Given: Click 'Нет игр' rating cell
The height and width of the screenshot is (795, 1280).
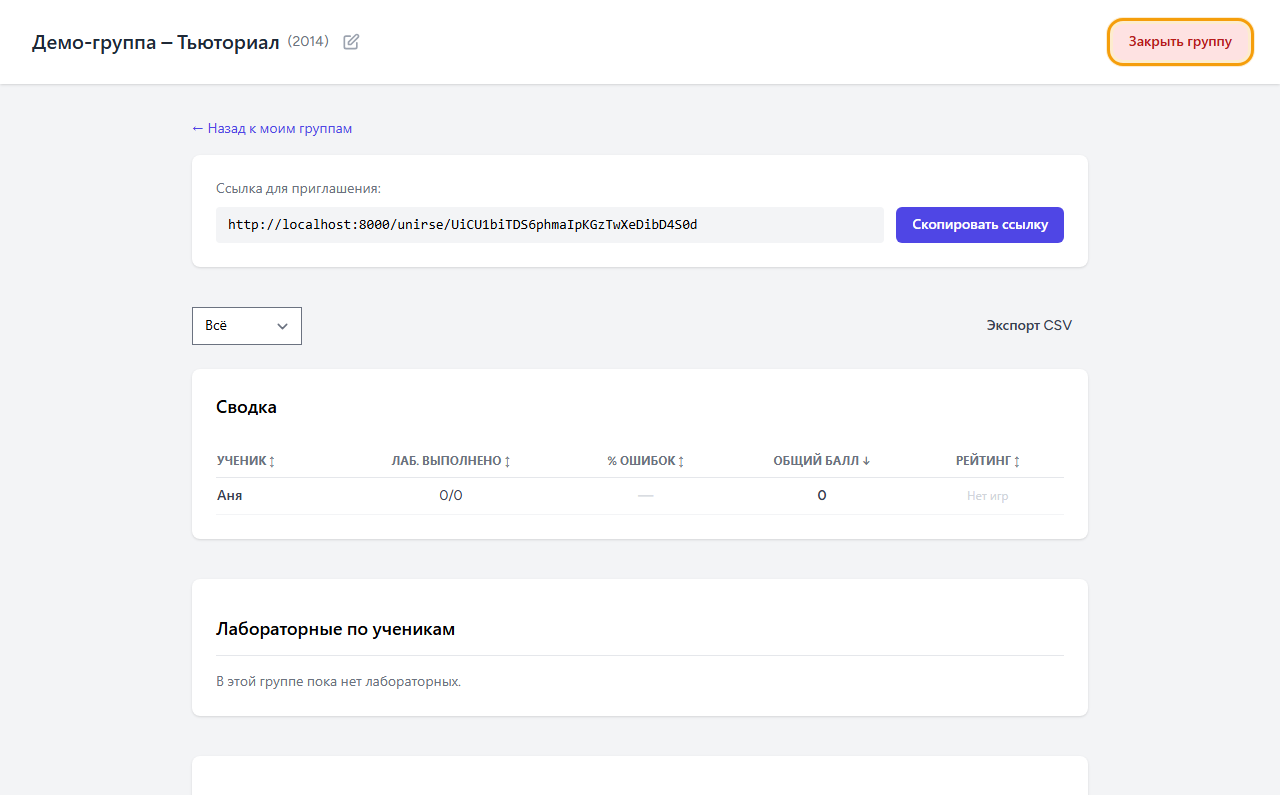Looking at the screenshot, I should pyautogui.click(x=988, y=496).
